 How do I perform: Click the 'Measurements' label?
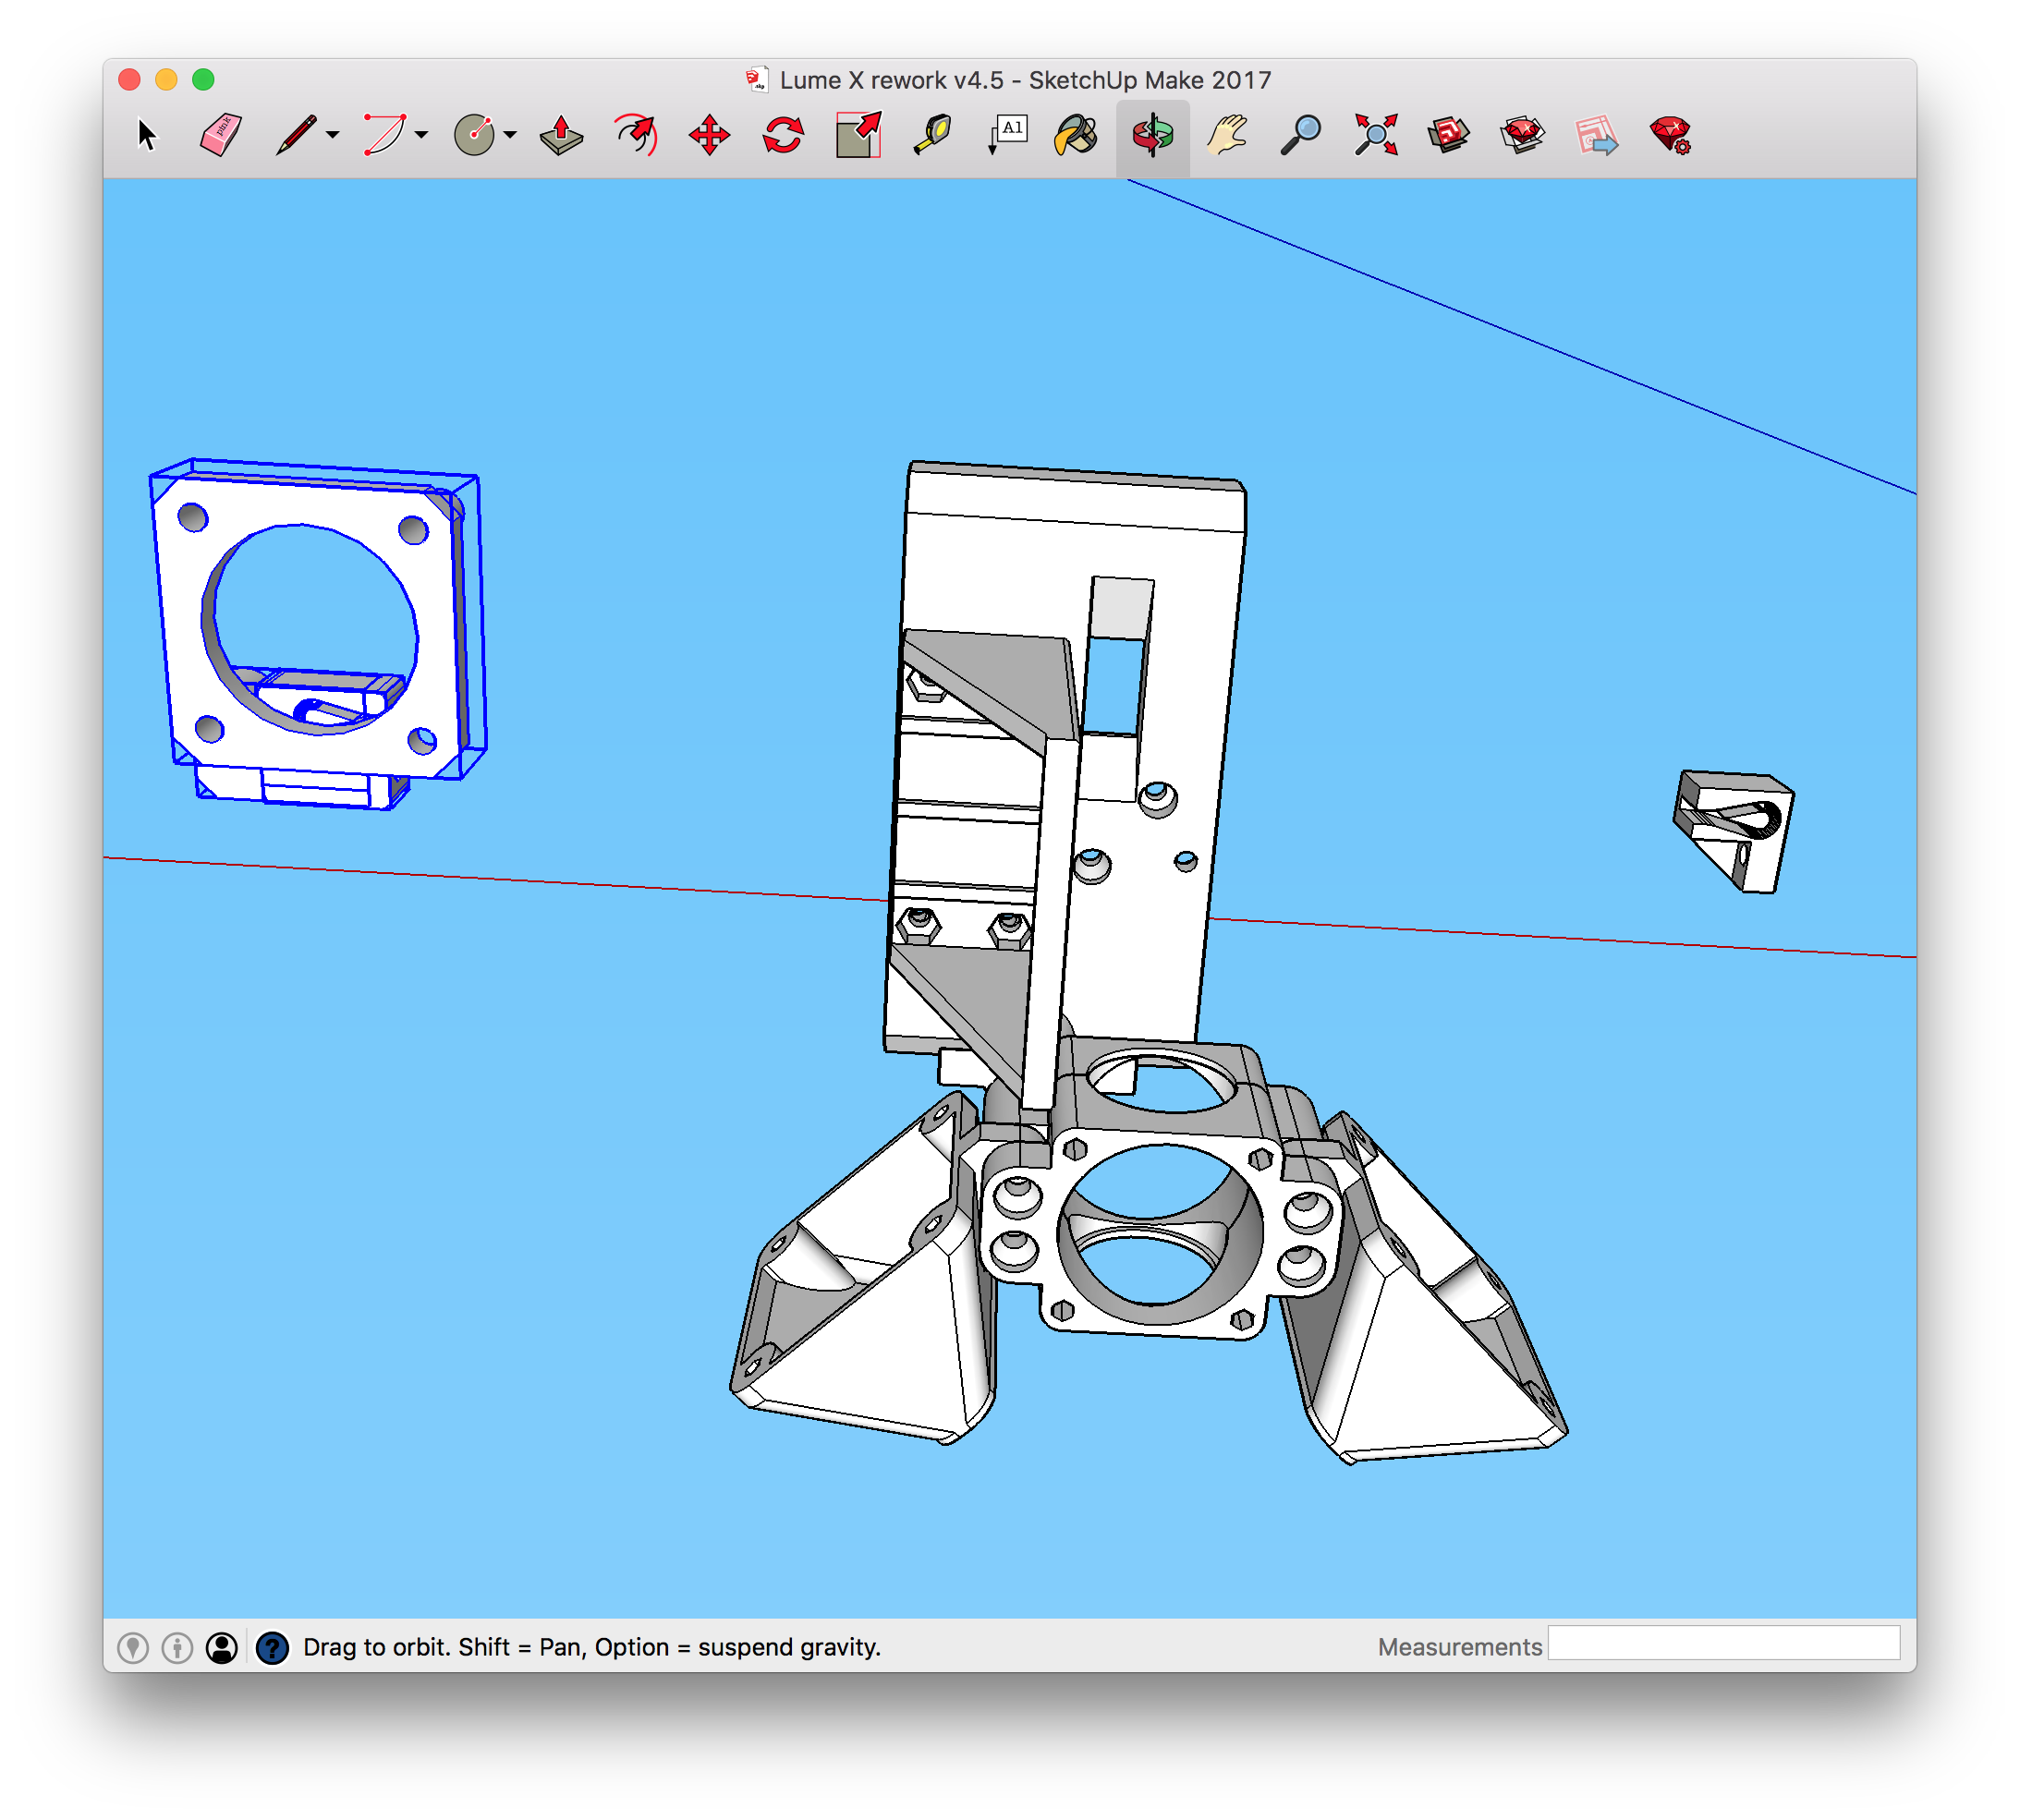click(x=1459, y=1647)
